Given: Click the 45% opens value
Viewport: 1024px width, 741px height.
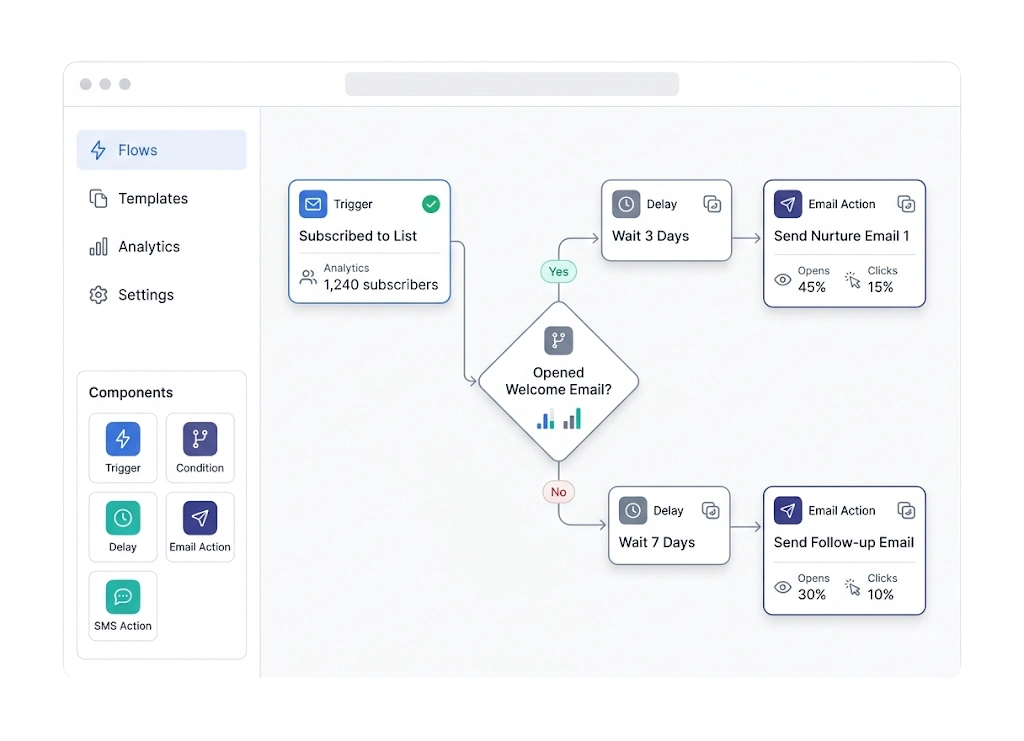Looking at the screenshot, I should tap(812, 287).
